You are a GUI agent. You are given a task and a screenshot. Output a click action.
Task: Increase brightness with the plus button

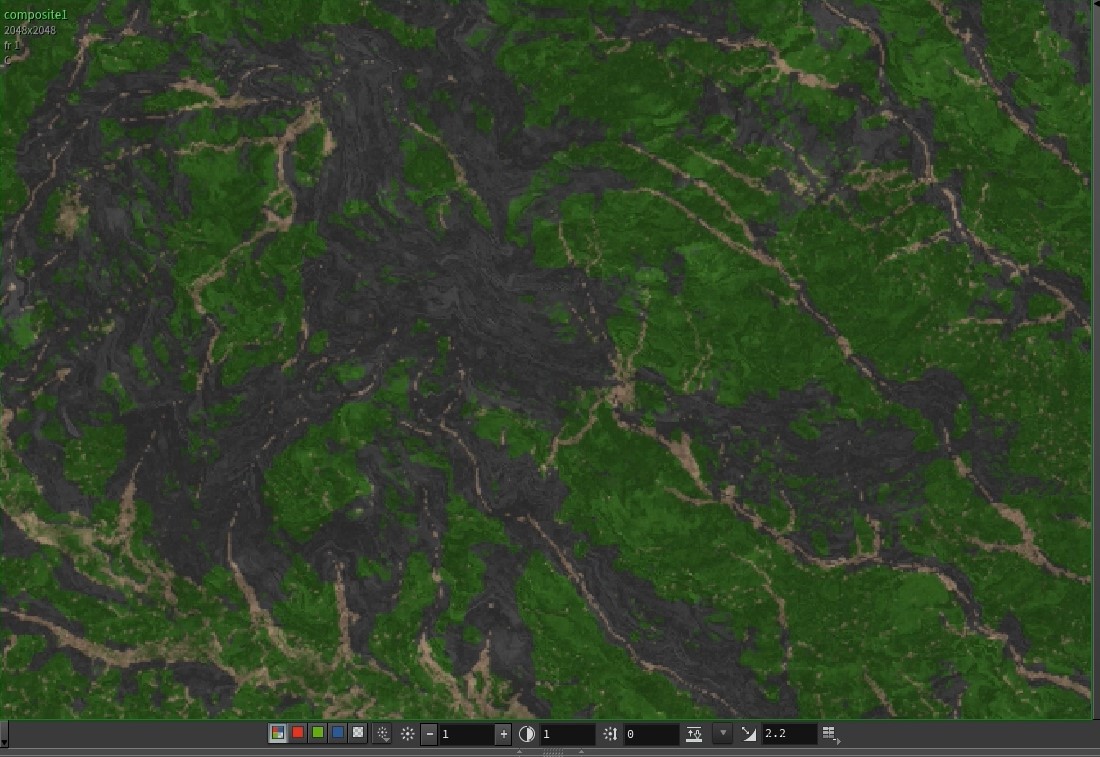(503, 734)
